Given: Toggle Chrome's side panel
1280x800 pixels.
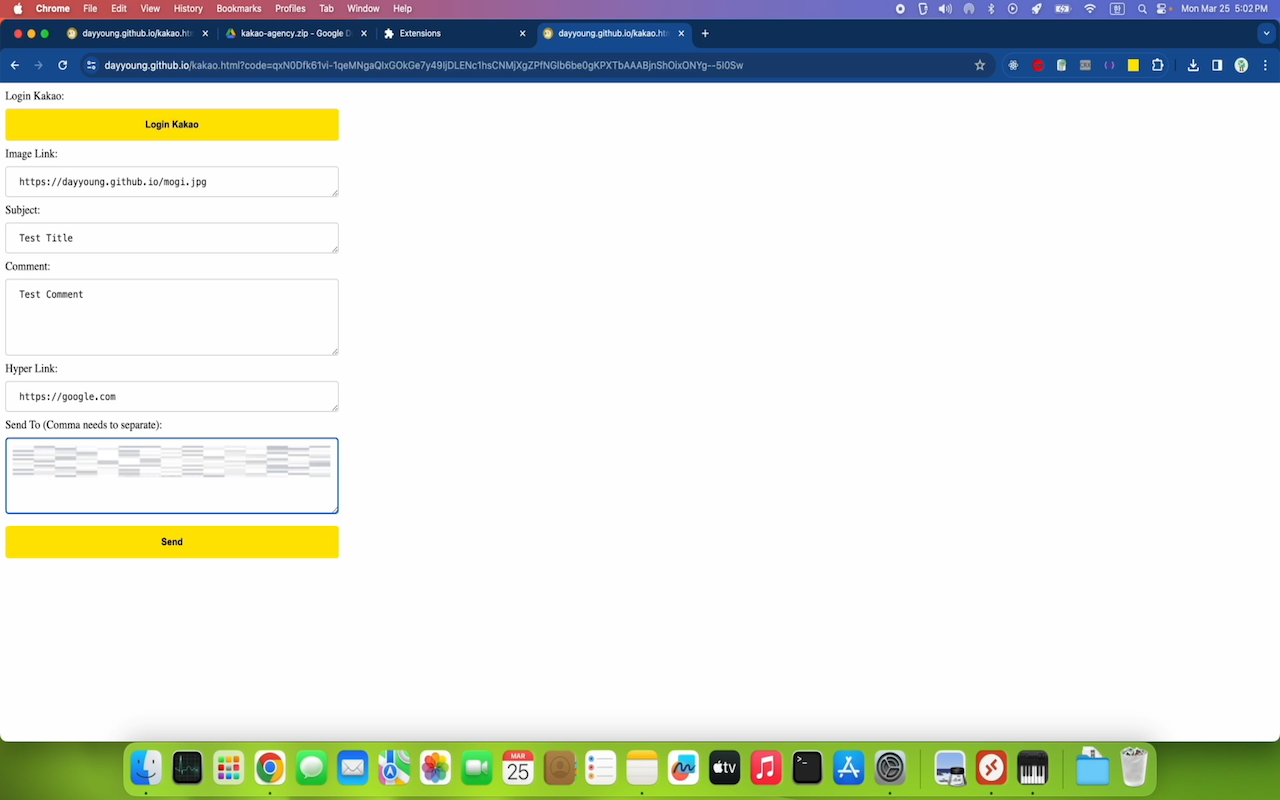Looking at the screenshot, I should pos(1217,65).
